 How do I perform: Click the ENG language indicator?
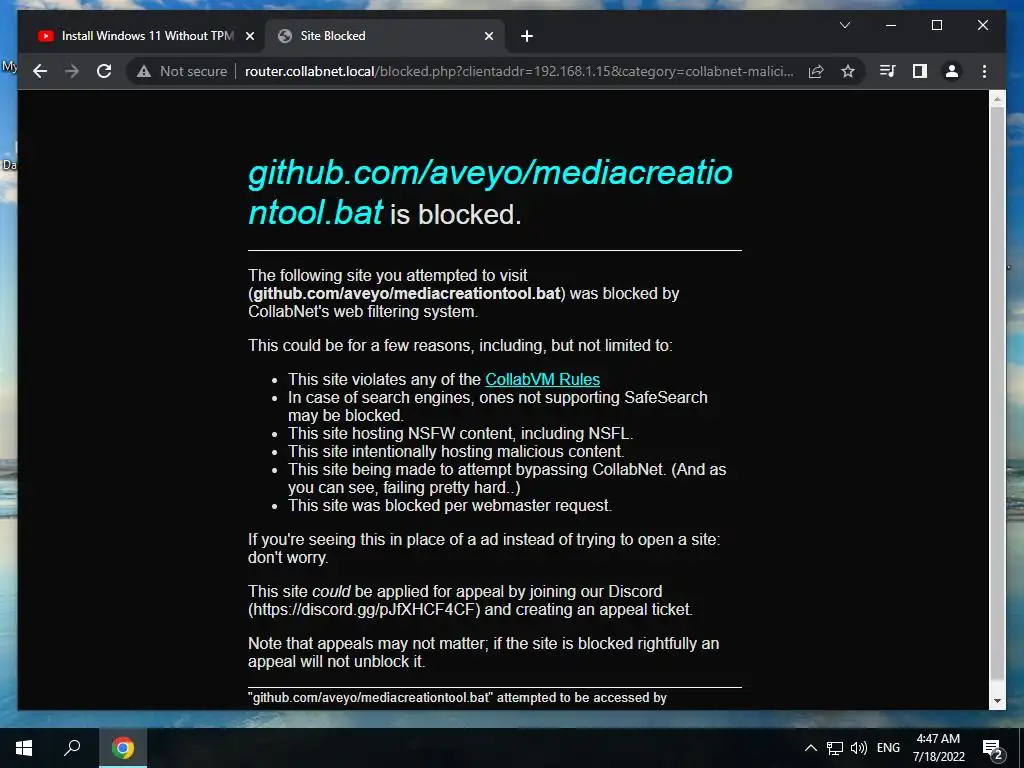888,748
